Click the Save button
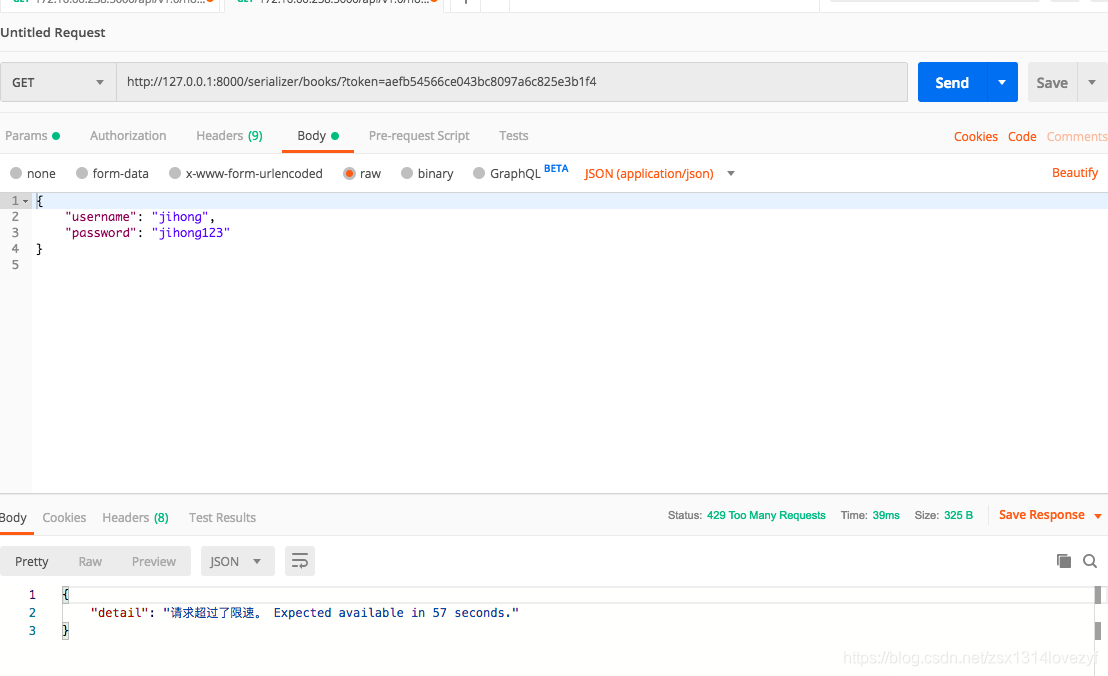This screenshot has height=676, width=1108. tap(1051, 83)
